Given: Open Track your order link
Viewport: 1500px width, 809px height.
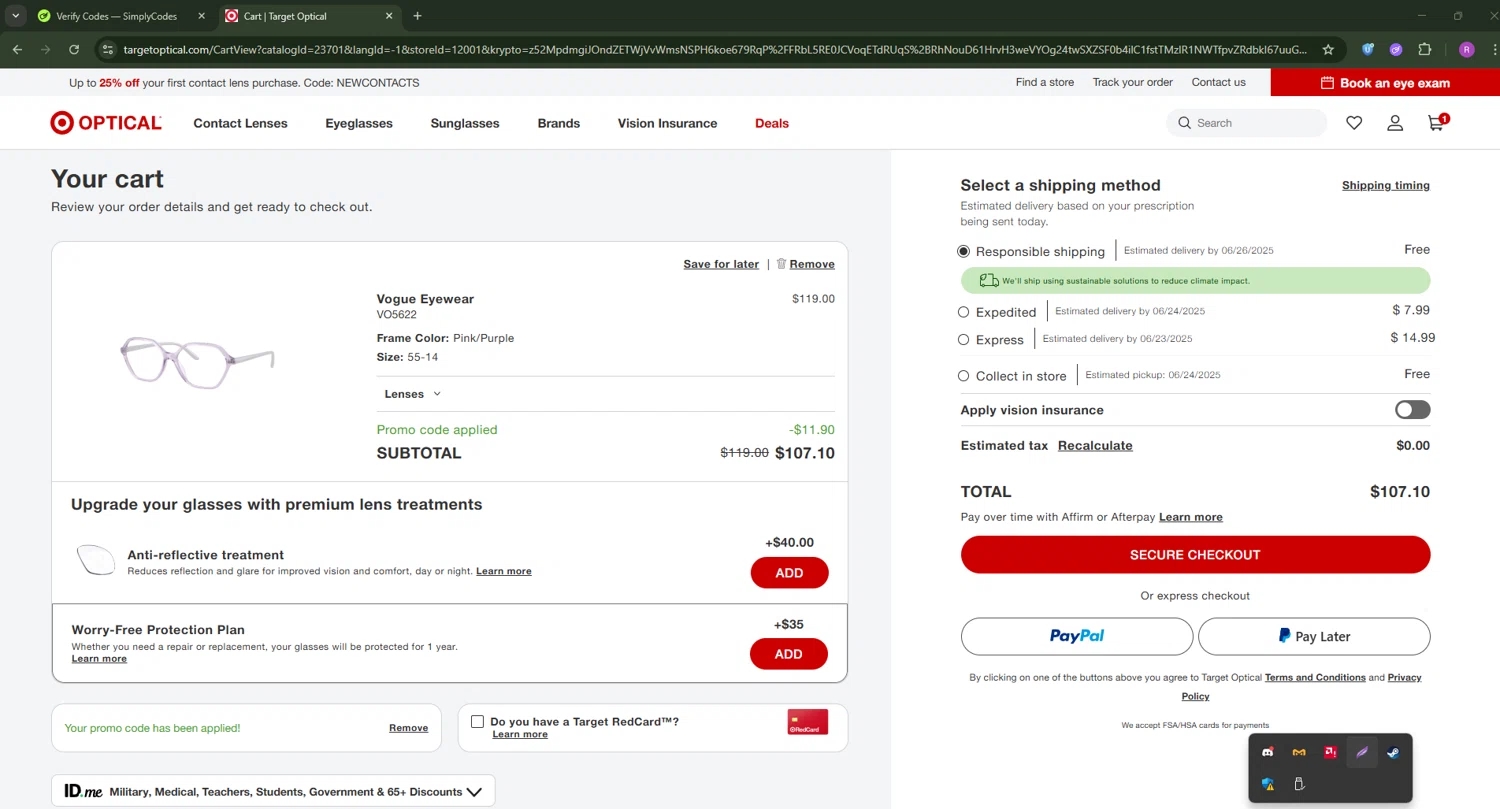Looking at the screenshot, I should click(x=1133, y=82).
